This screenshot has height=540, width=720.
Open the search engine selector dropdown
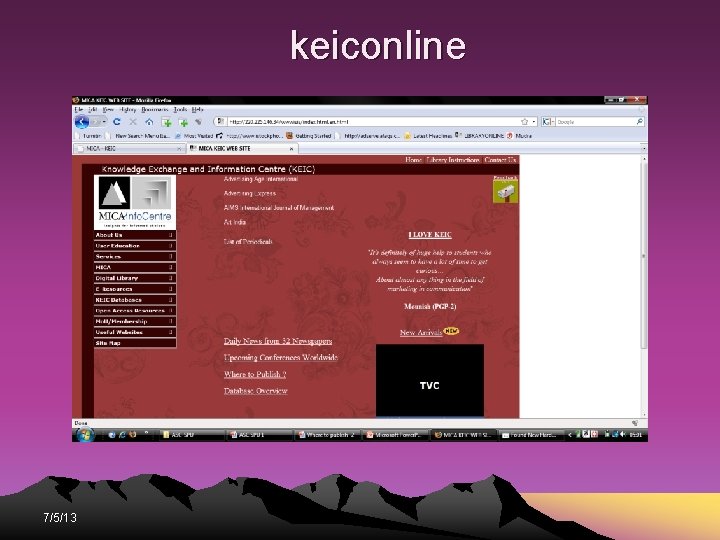pyautogui.click(x=548, y=122)
